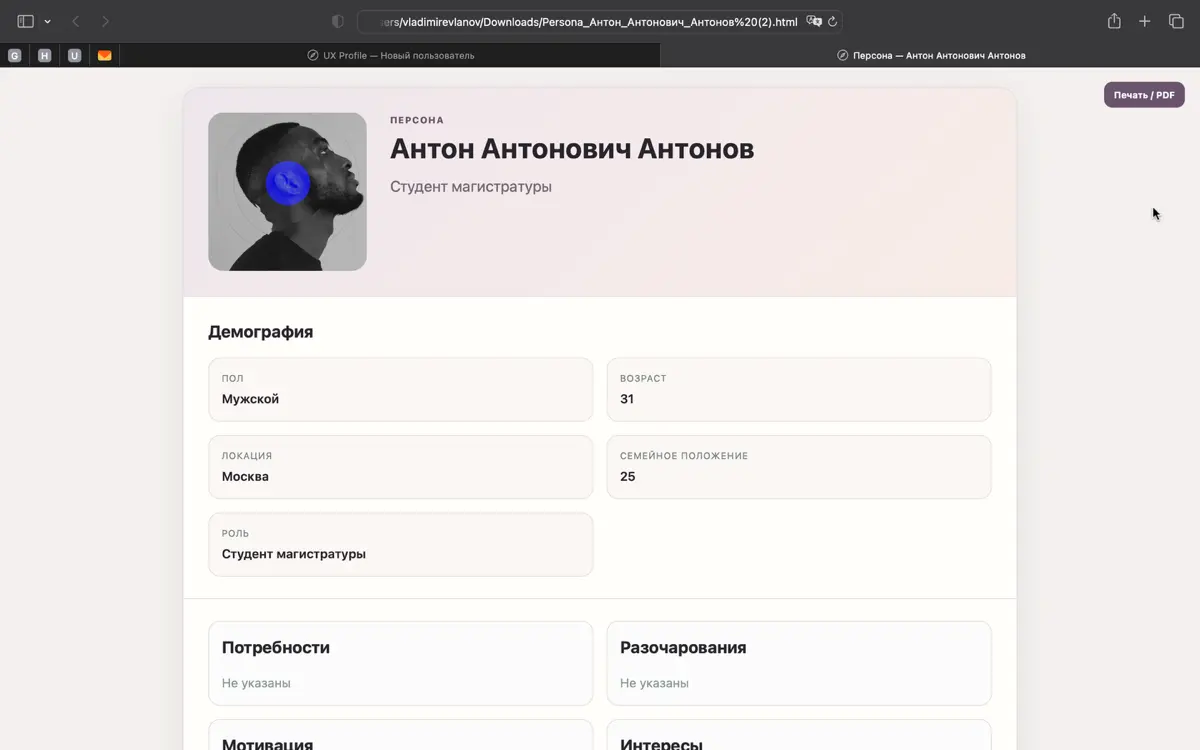Click the age value 31

[x=627, y=399]
